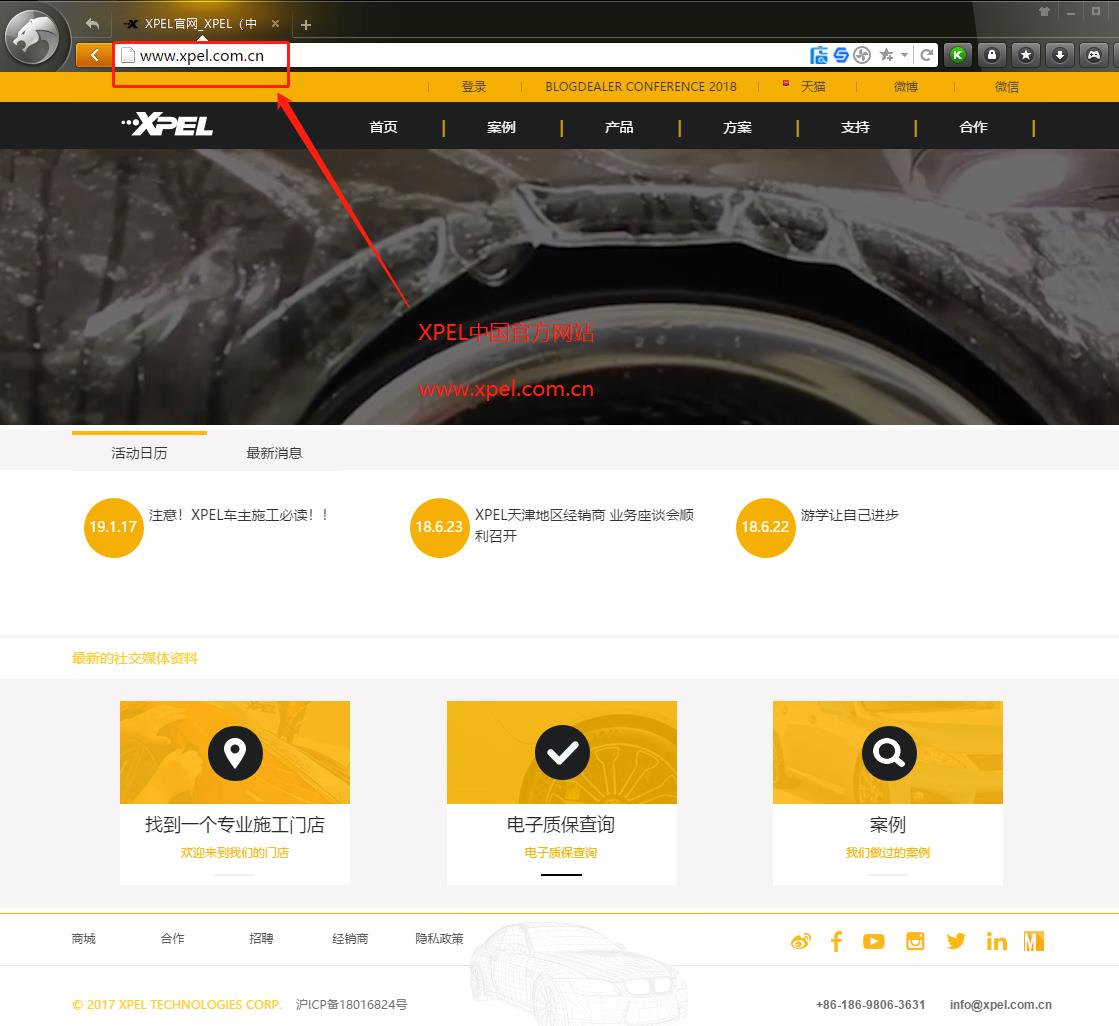Close the XPEL官网 tab
1119x1026 pixels.
275,24
